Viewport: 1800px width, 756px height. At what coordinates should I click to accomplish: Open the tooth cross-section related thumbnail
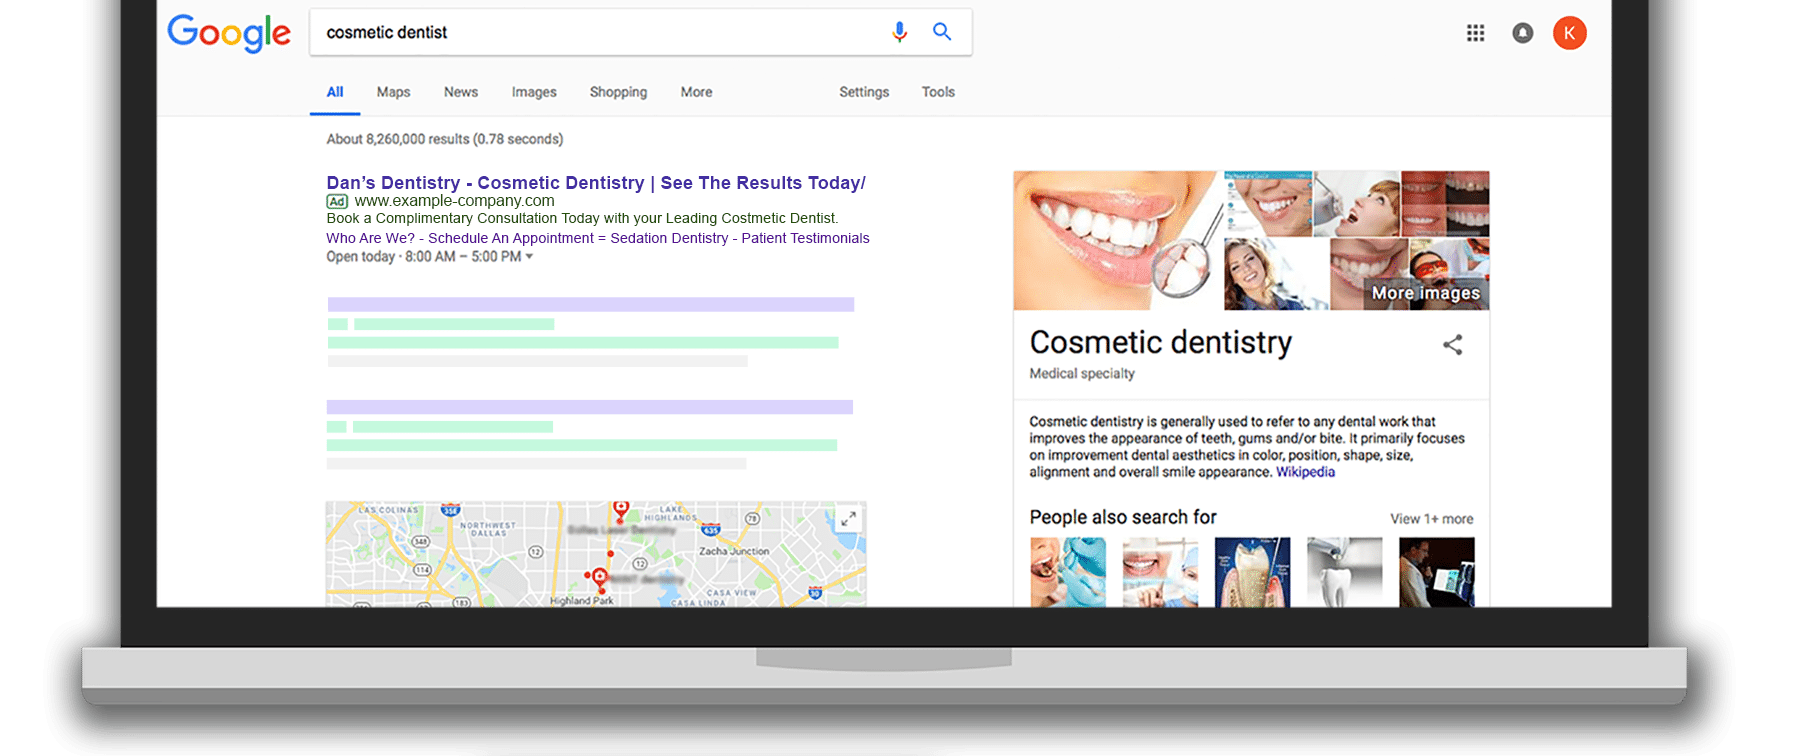pos(1252,572)
